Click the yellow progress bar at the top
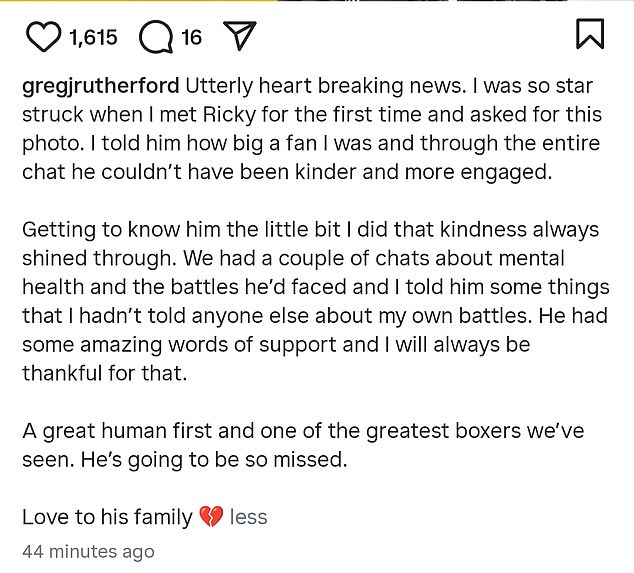634x573 pixels. (x=138, y=0)
